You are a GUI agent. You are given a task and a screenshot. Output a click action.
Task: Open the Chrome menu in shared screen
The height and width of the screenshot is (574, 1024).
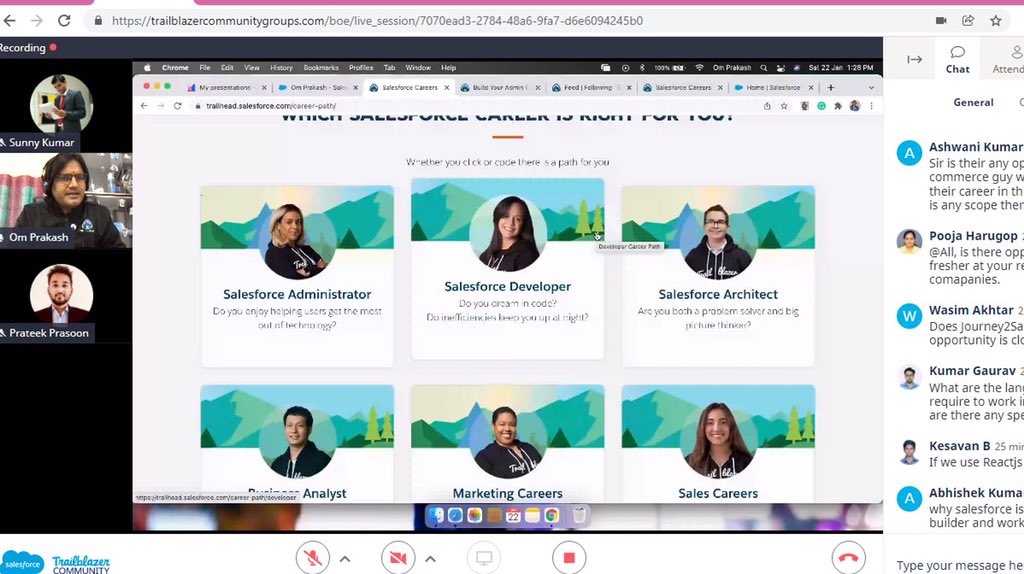pyautogui.click(x=175, y=68)
